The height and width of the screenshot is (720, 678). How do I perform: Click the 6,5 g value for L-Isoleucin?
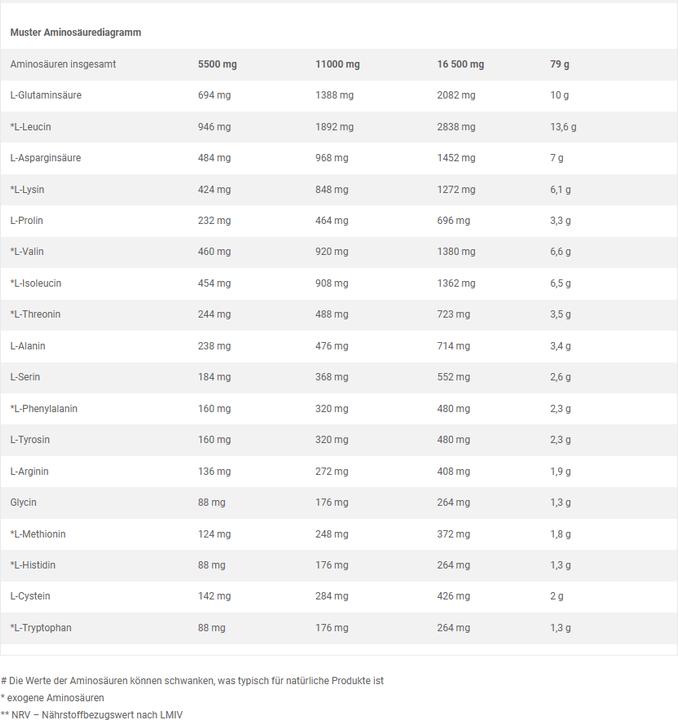[560, 283]
